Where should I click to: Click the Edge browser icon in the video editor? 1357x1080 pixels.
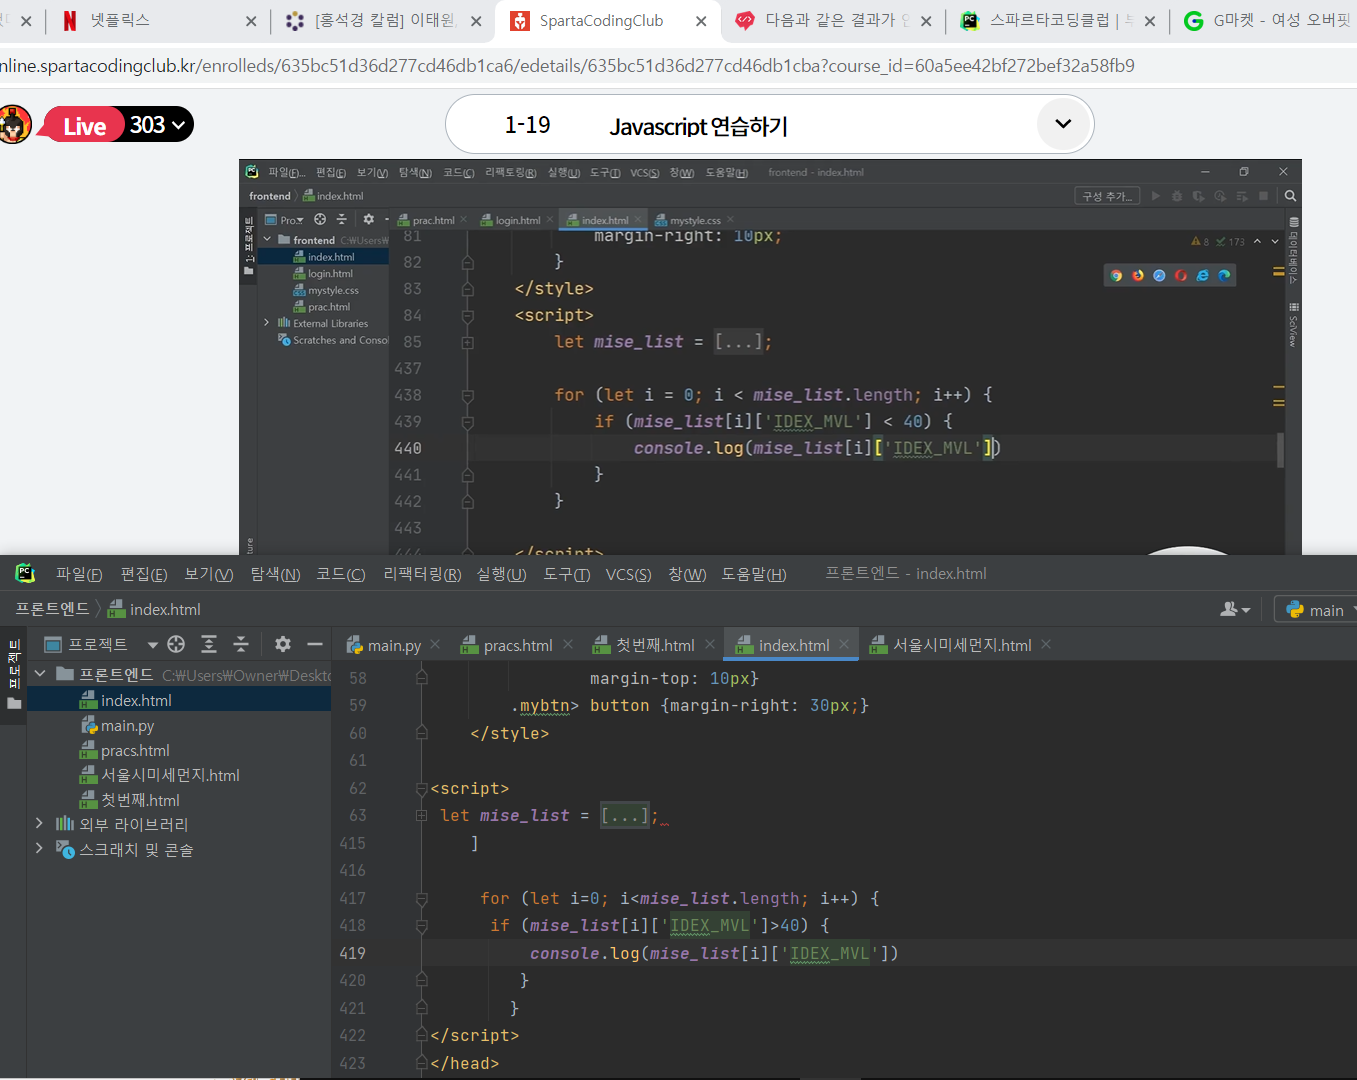(1224, 275)
